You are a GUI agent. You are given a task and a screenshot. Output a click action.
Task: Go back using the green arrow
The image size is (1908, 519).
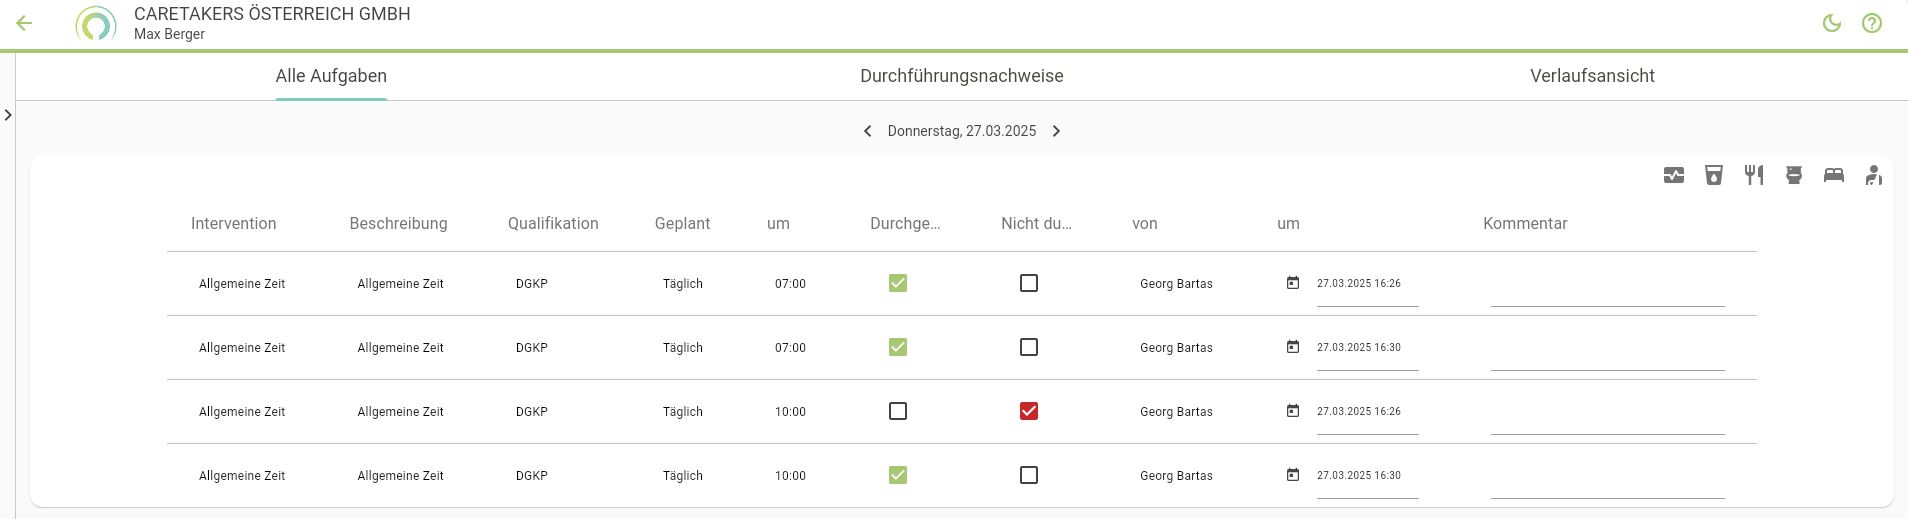click(x=25, y=23)
